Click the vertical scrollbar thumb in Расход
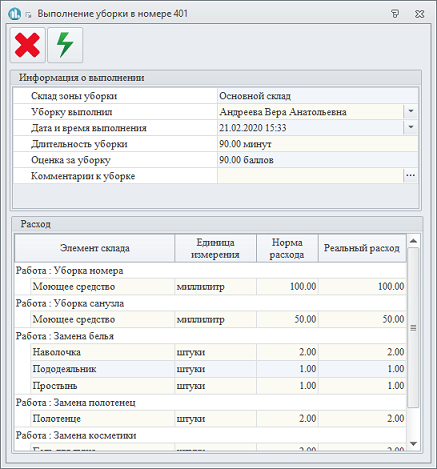The image size is (437, 469). tap(413, 328)
